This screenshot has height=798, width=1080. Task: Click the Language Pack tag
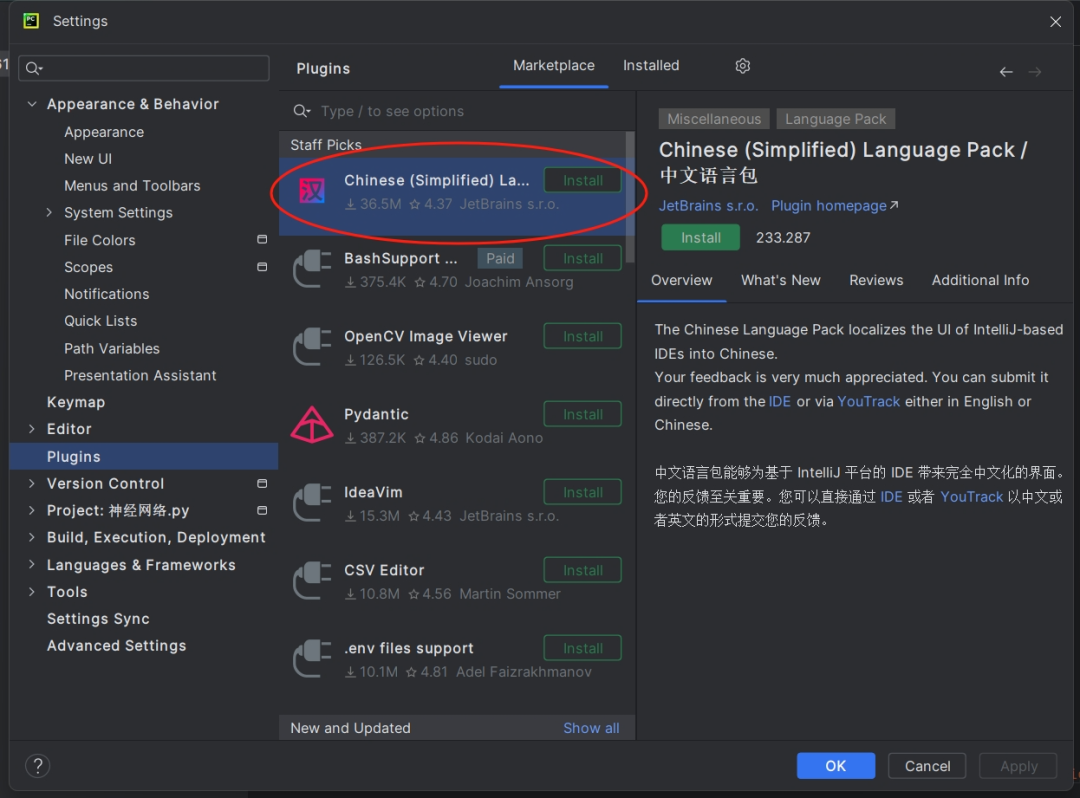point(835,119)
